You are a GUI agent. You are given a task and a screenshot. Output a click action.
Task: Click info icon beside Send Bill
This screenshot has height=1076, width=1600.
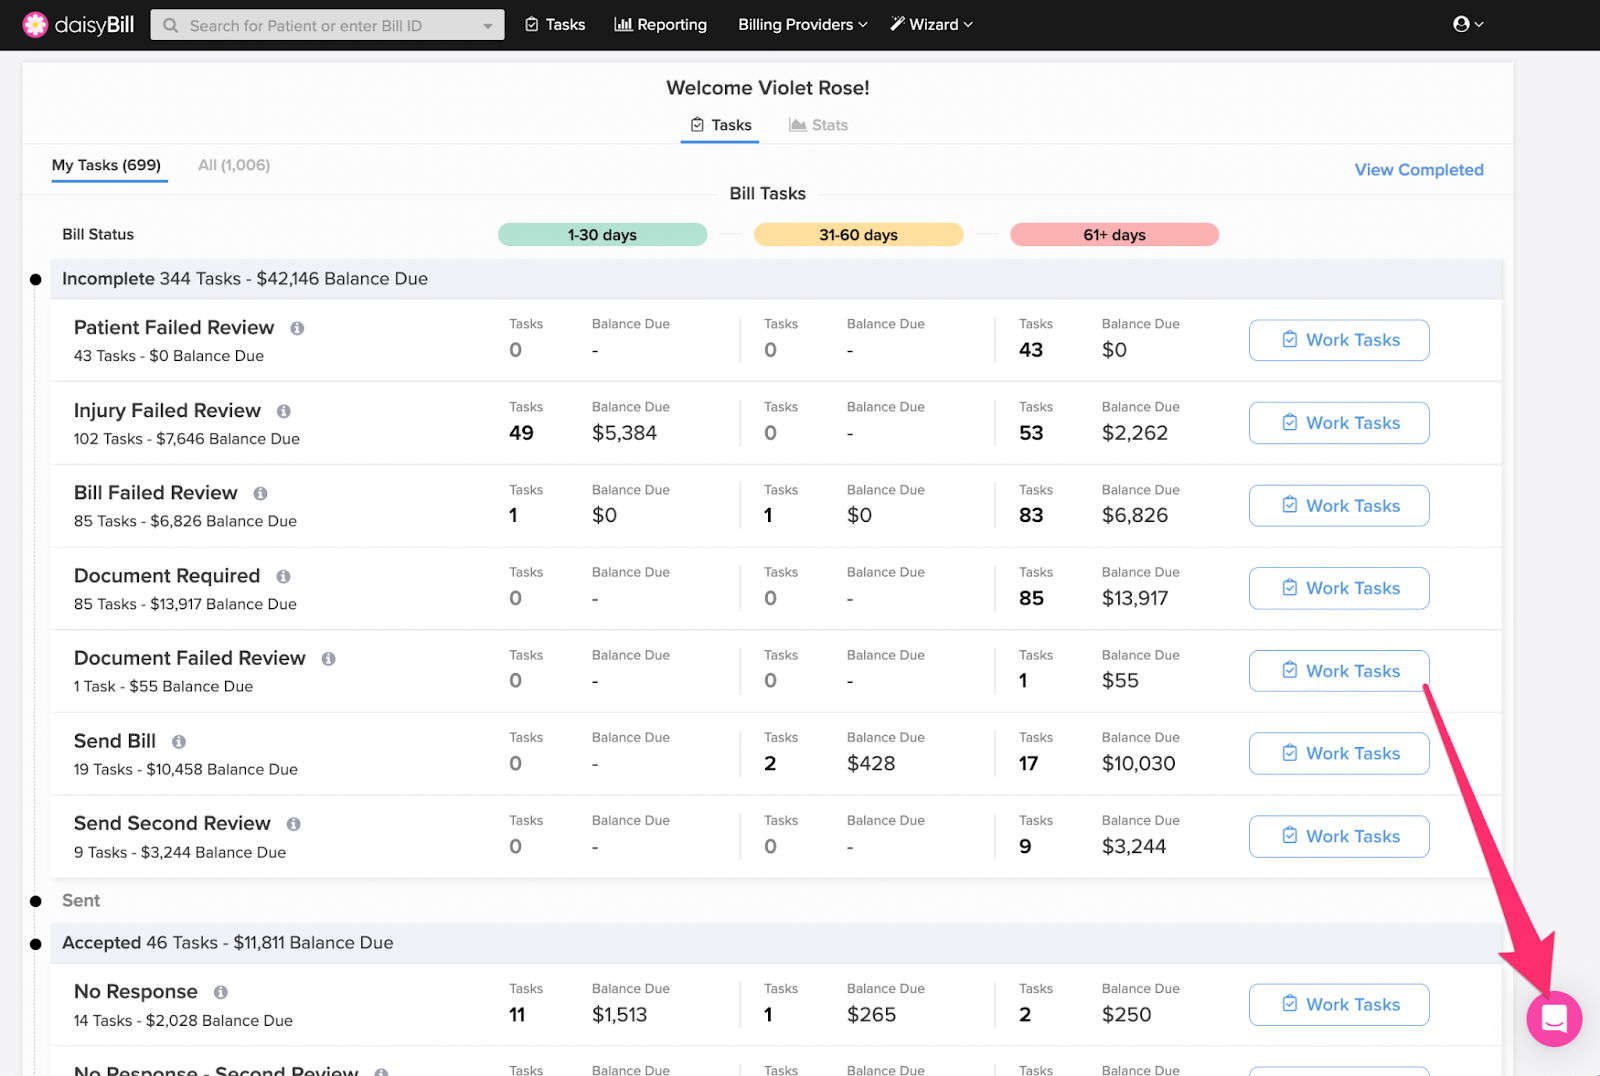click(179, 742)
